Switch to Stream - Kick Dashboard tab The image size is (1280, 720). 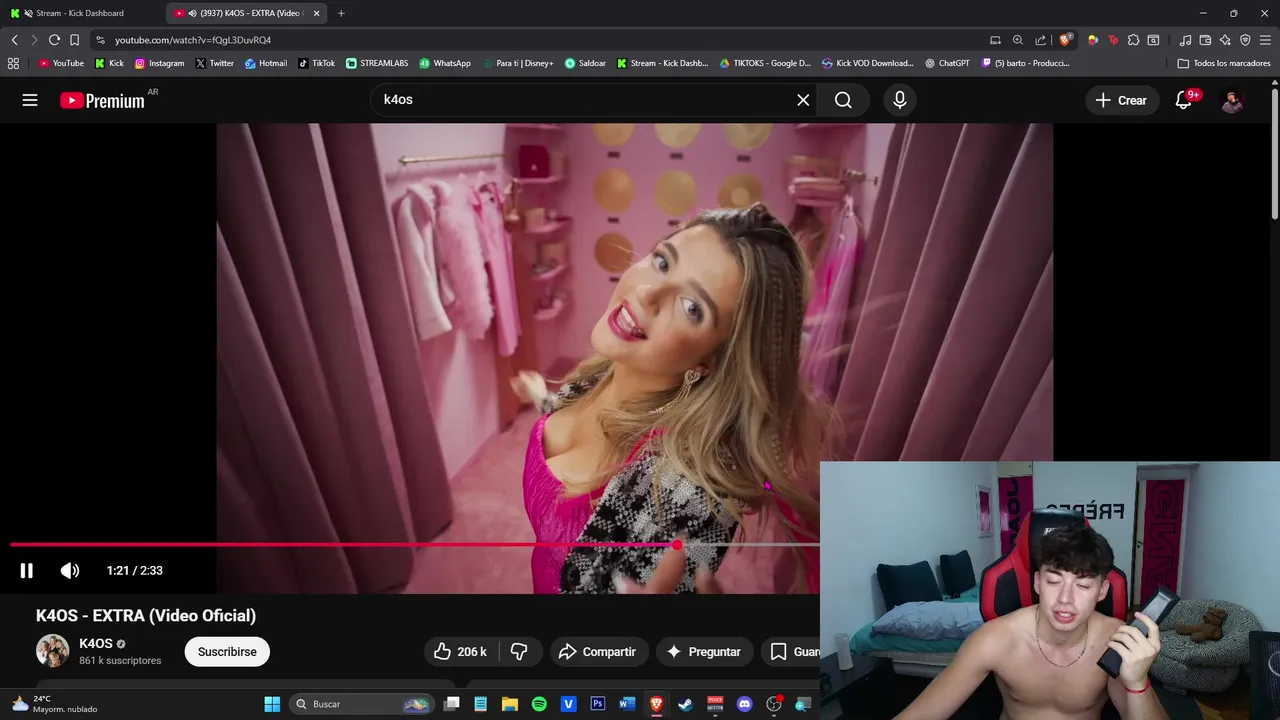coord(80,13)
